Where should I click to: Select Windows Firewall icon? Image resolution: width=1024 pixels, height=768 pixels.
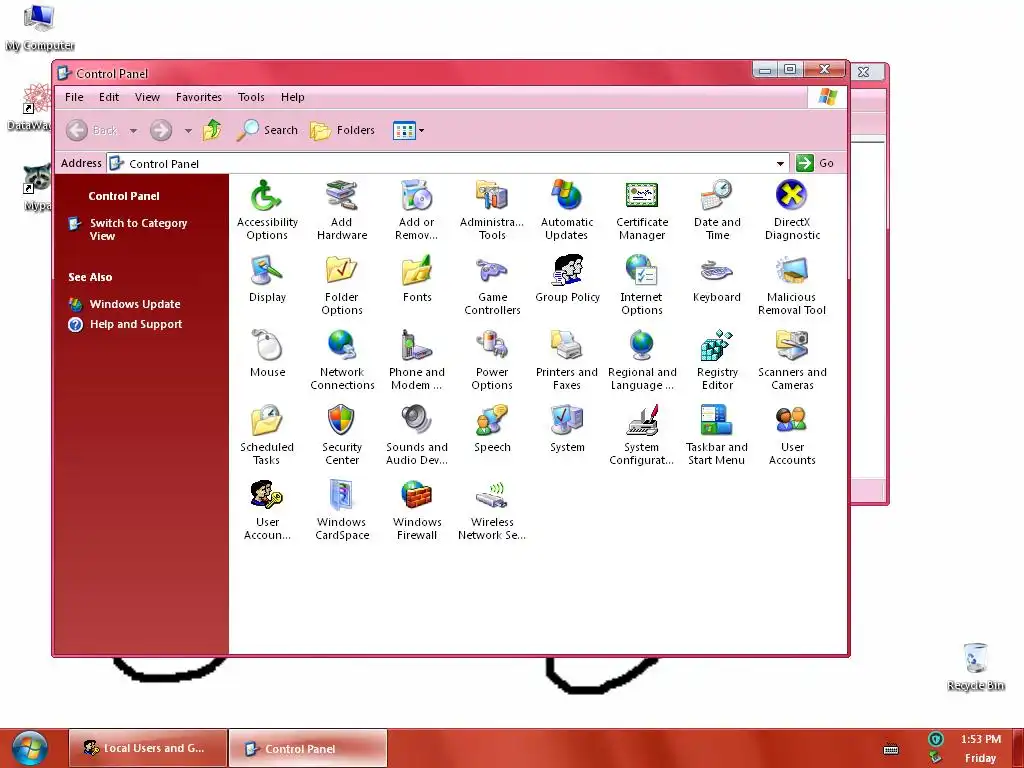coord(417,510)
